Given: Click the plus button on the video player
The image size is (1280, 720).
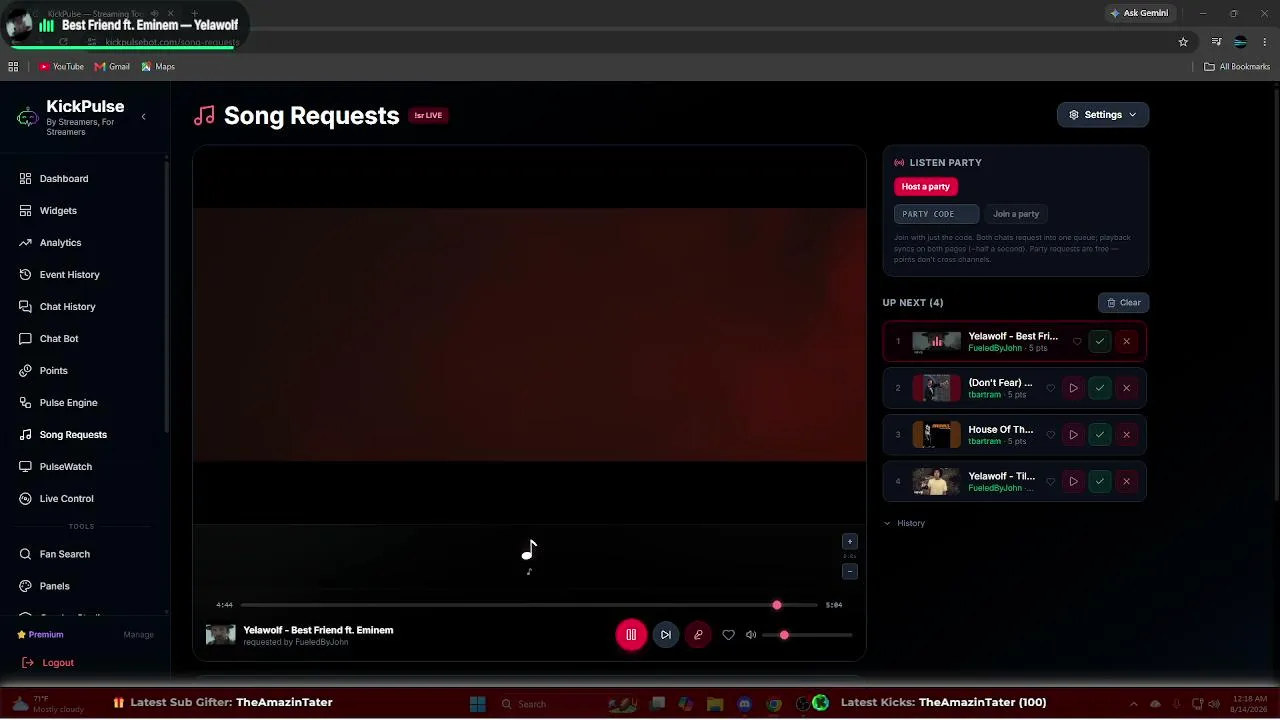Looking at the screenshot, I should [x=850, y=542].
